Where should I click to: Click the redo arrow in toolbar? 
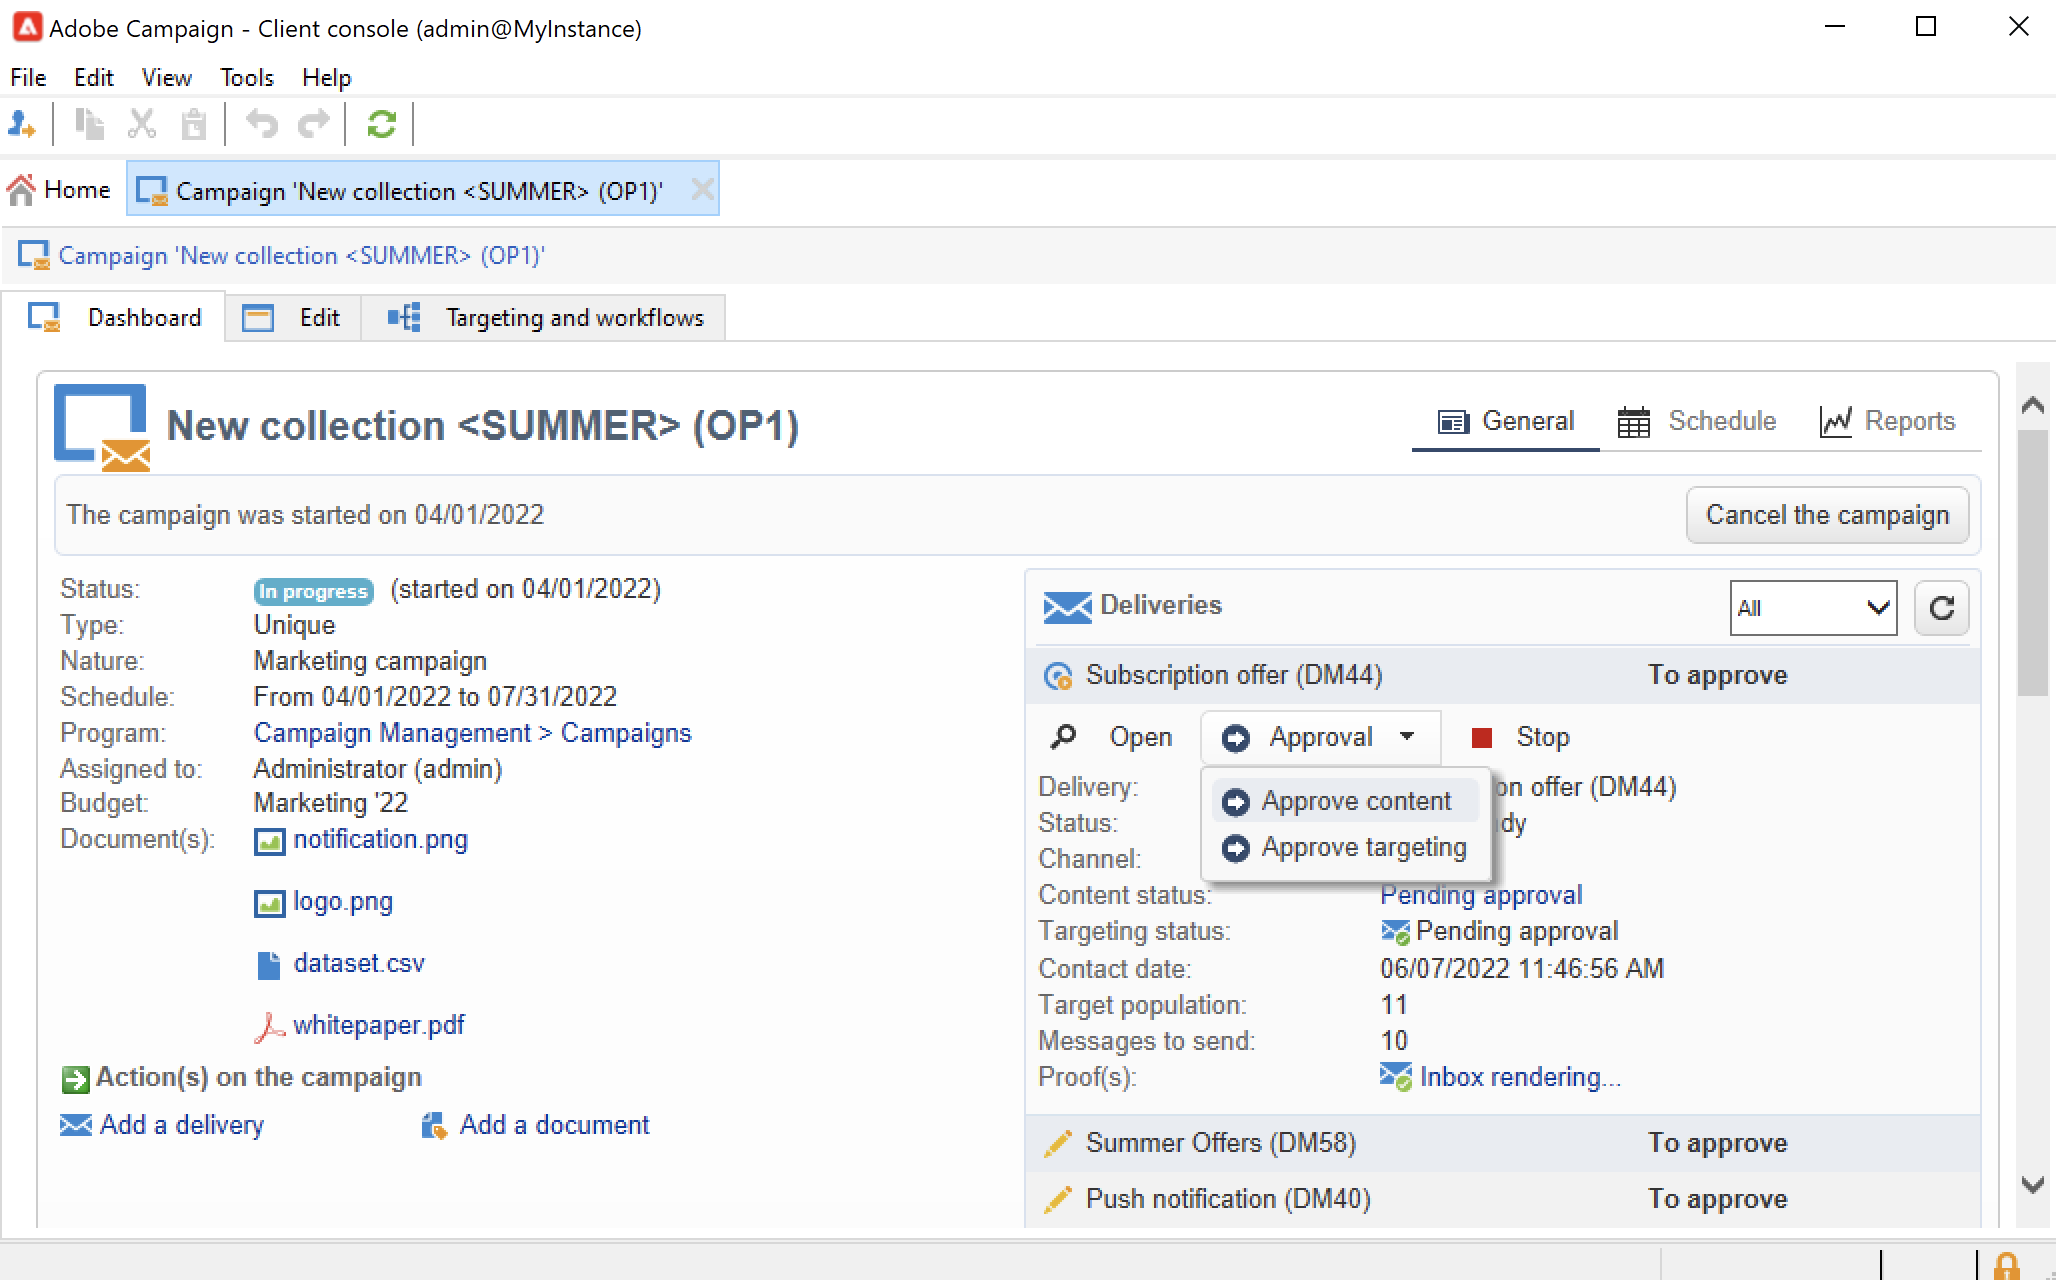pyautogui.click(x=313, y=124)
